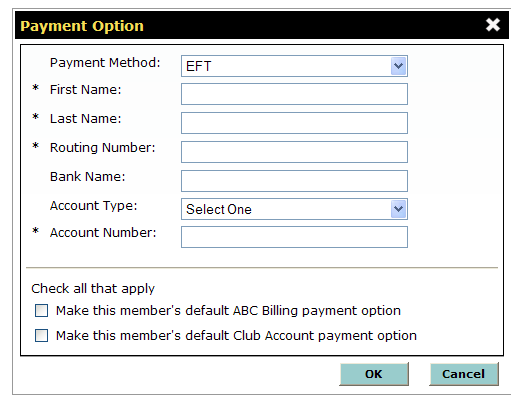Image resolution: width=524 pixels, height=410 pixels.
Task: Click the 'Routing Number:' label text
Action: point(103,148)
